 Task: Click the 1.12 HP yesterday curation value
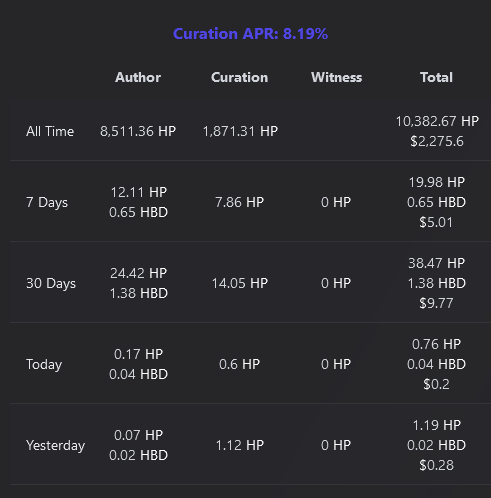240,445
